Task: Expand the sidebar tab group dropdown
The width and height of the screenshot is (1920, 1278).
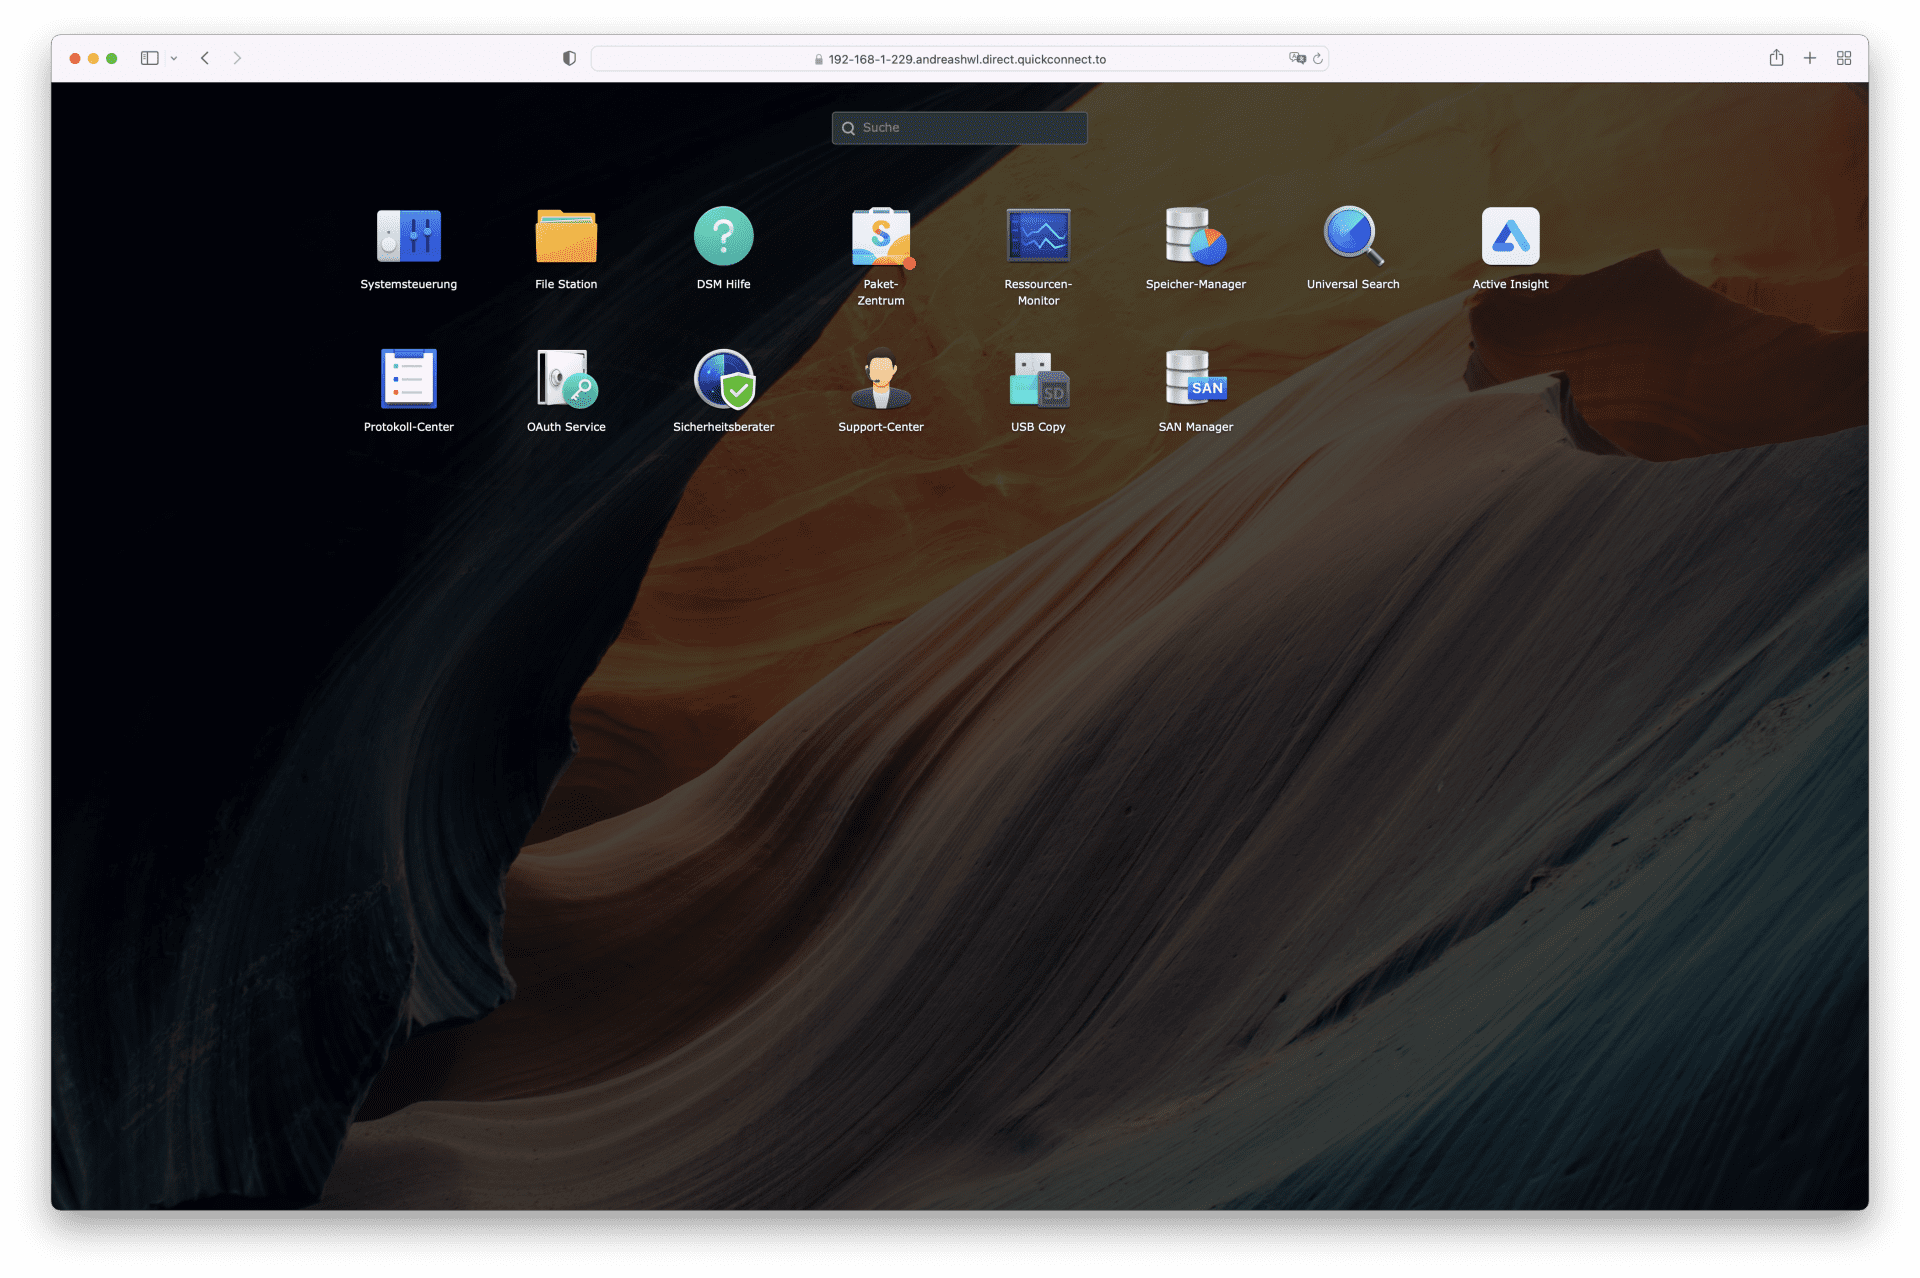Action: point(174,59)
